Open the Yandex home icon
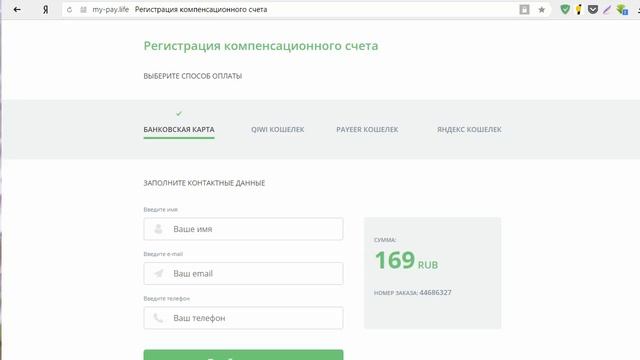640x360 pixels. click(45, 9)
